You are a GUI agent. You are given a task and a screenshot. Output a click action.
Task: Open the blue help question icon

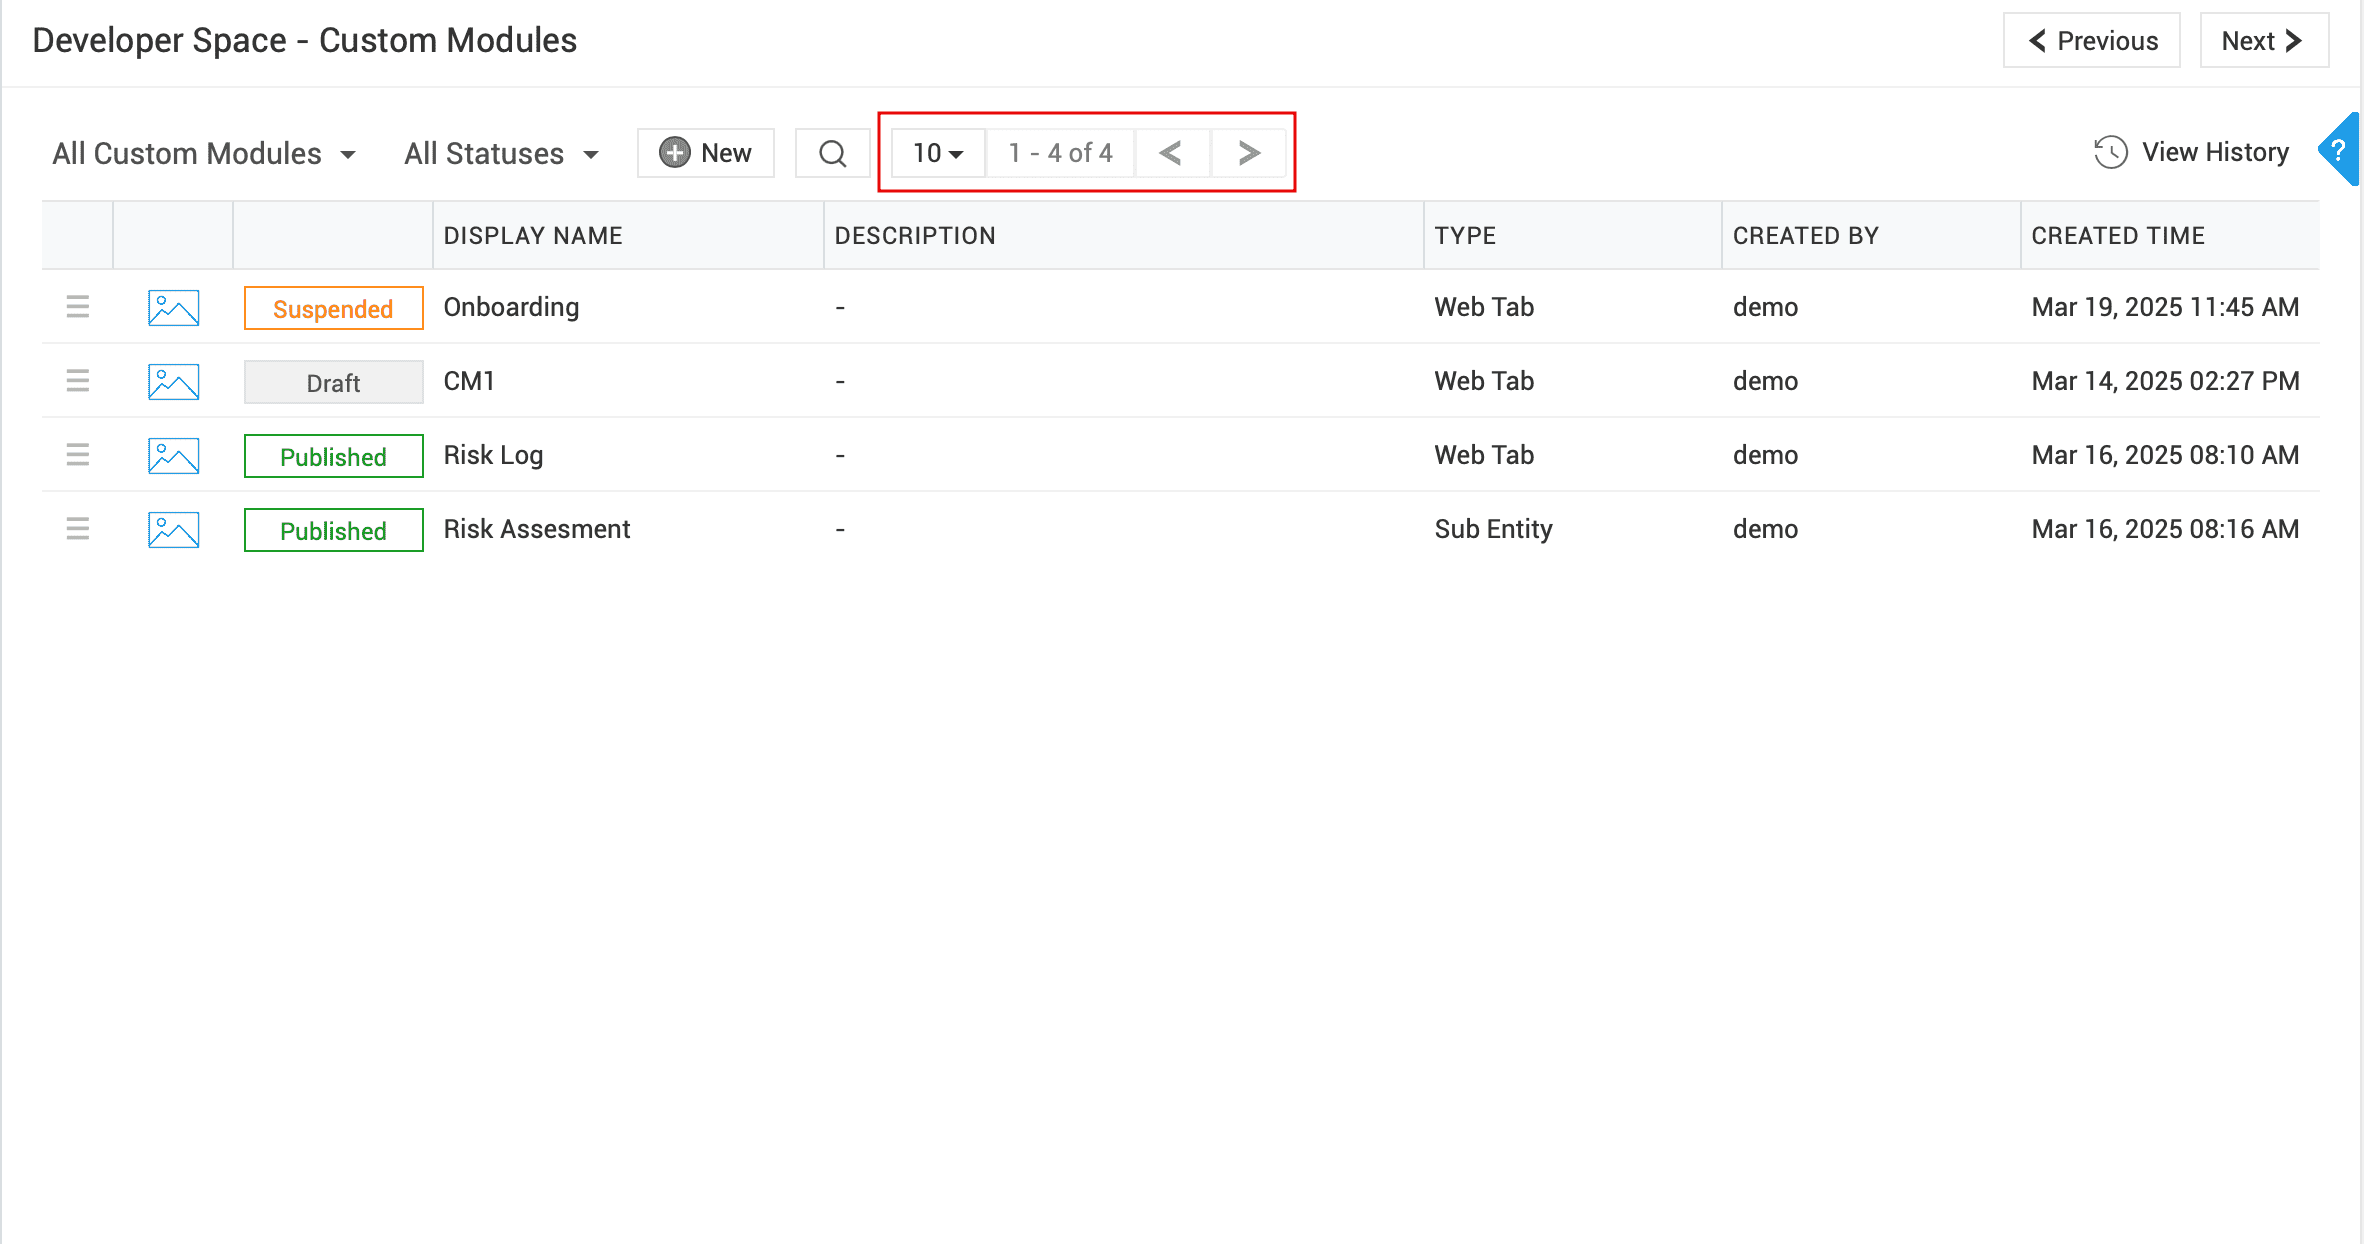pos(2338,151)
